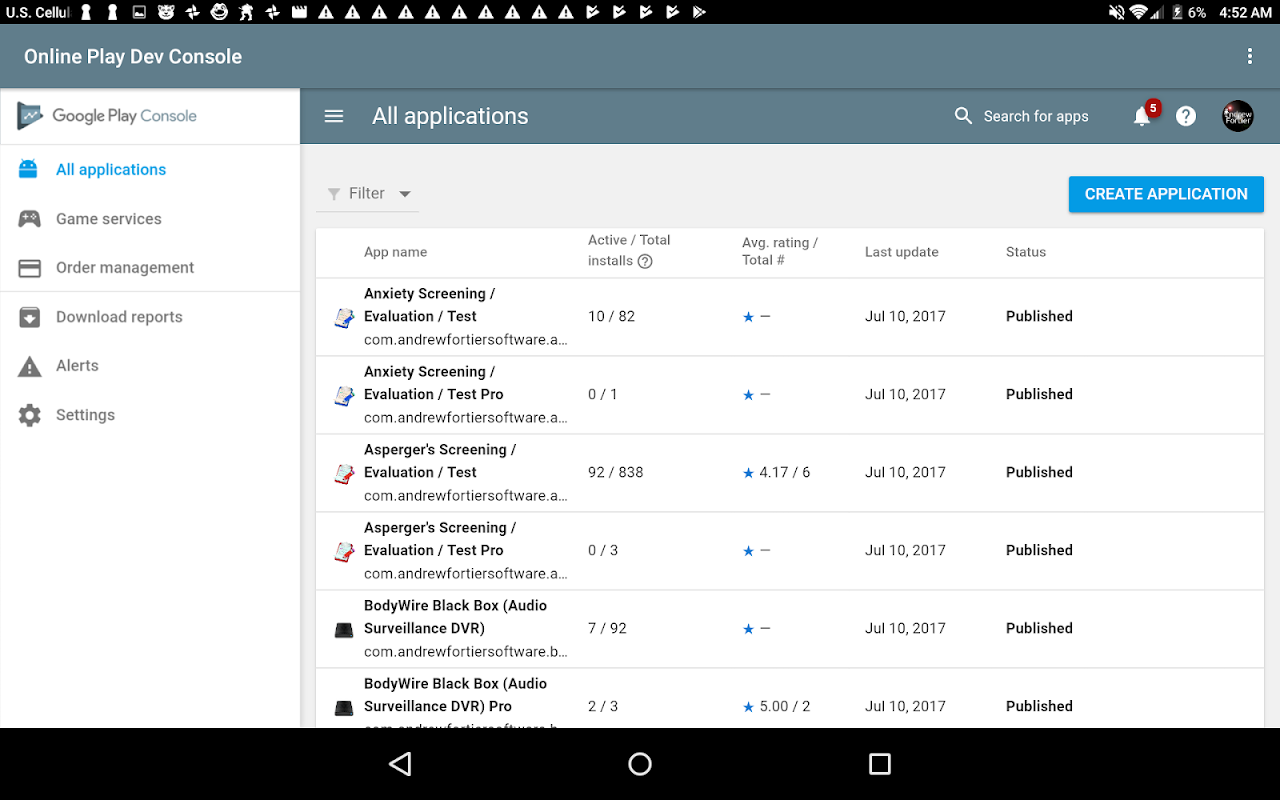Click the Active / Total installs column header
Screen dimensions: 1280x800
629,250
